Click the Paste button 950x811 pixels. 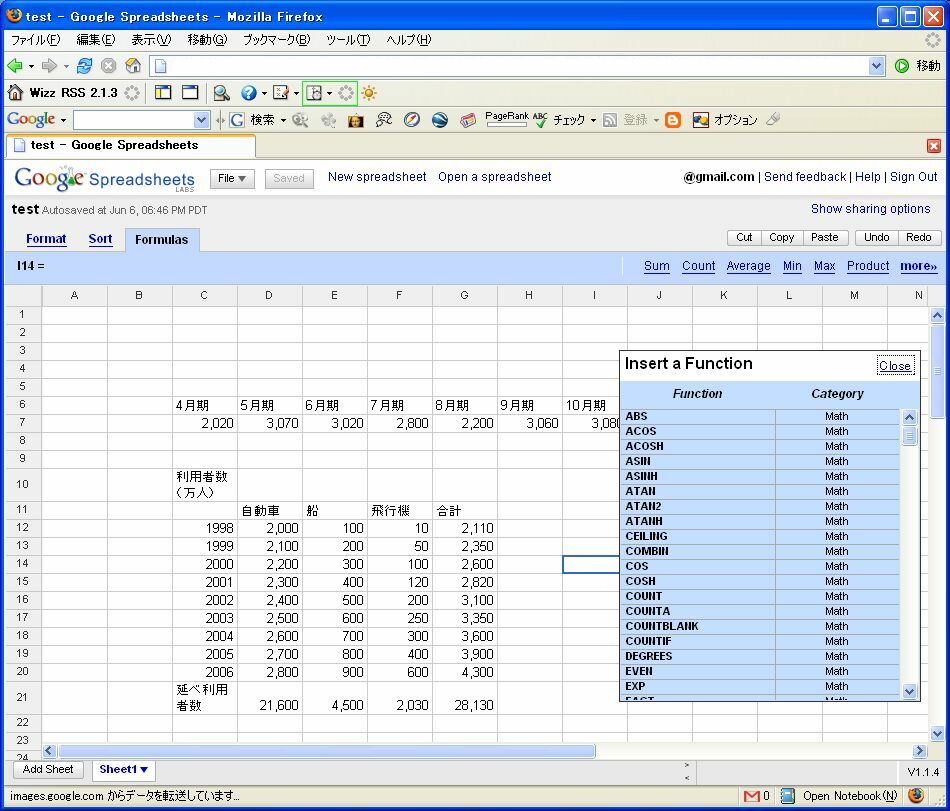tap(825, 237)
